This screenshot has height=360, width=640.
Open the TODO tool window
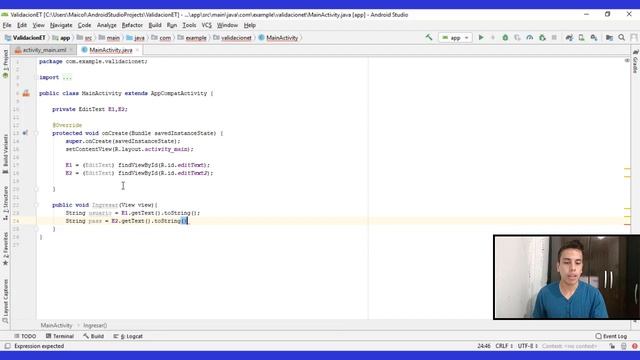[x=25, y=336]
